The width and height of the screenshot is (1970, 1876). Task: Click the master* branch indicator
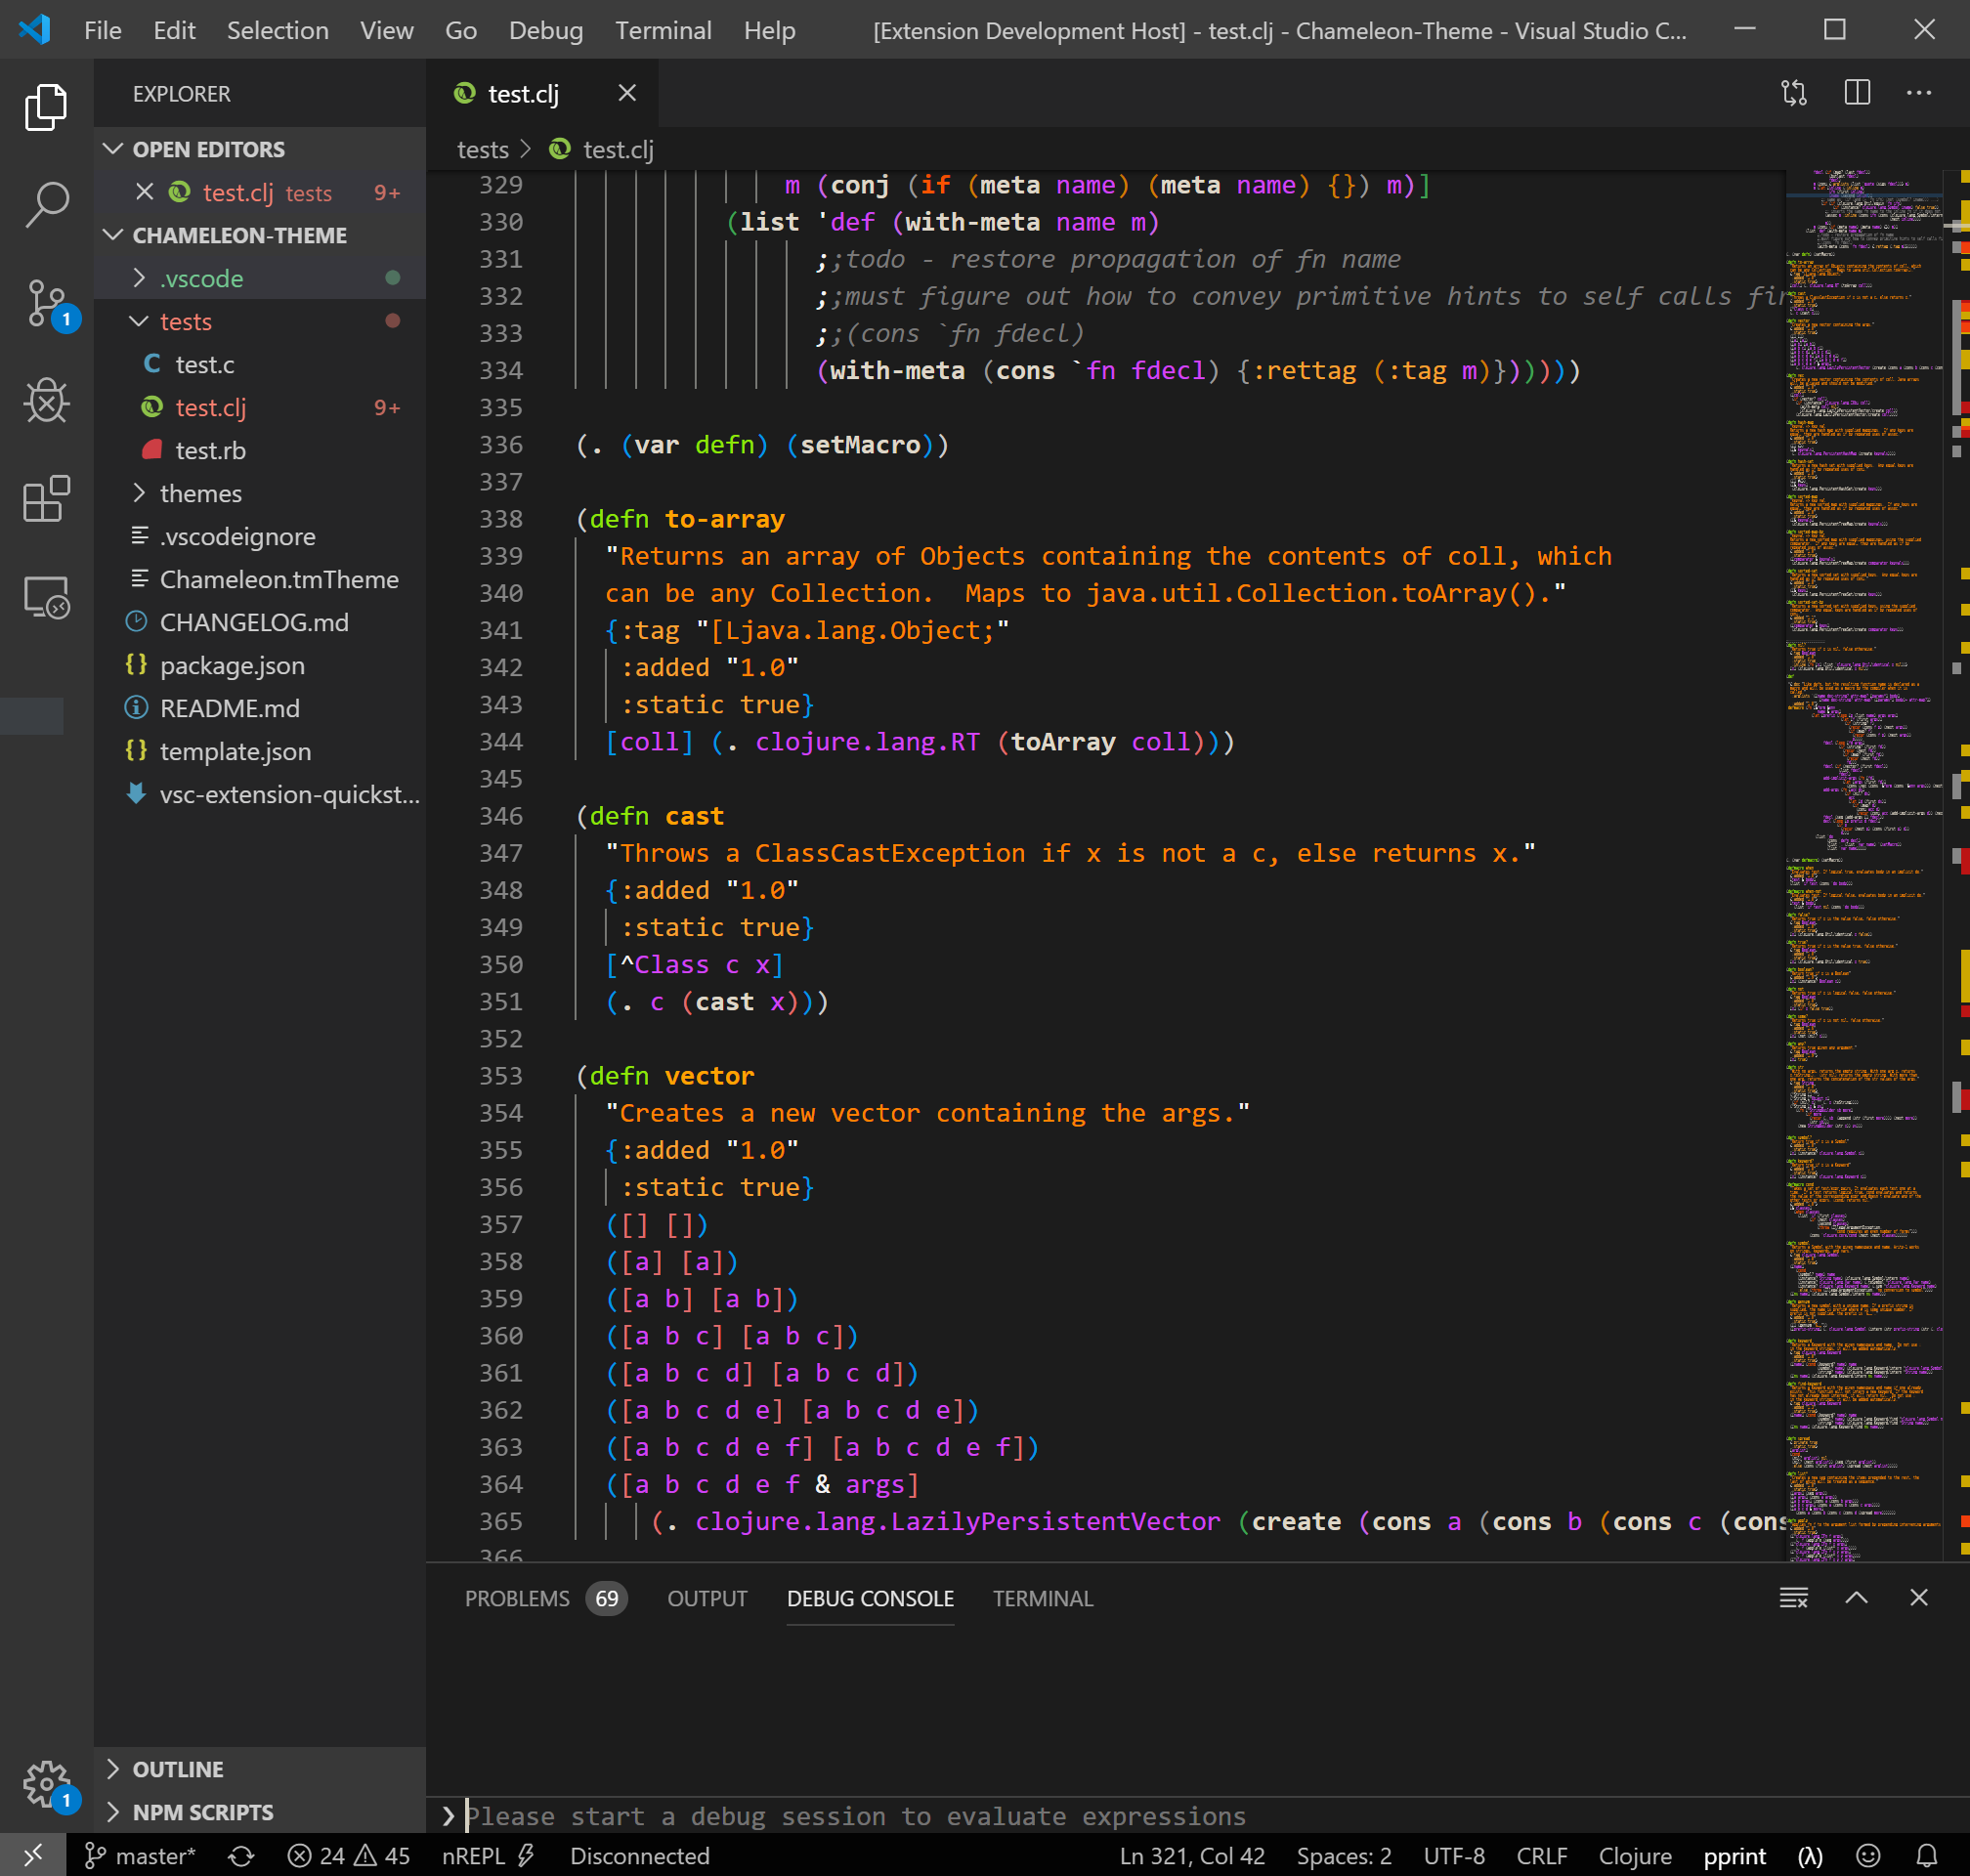coord(141,1856)
